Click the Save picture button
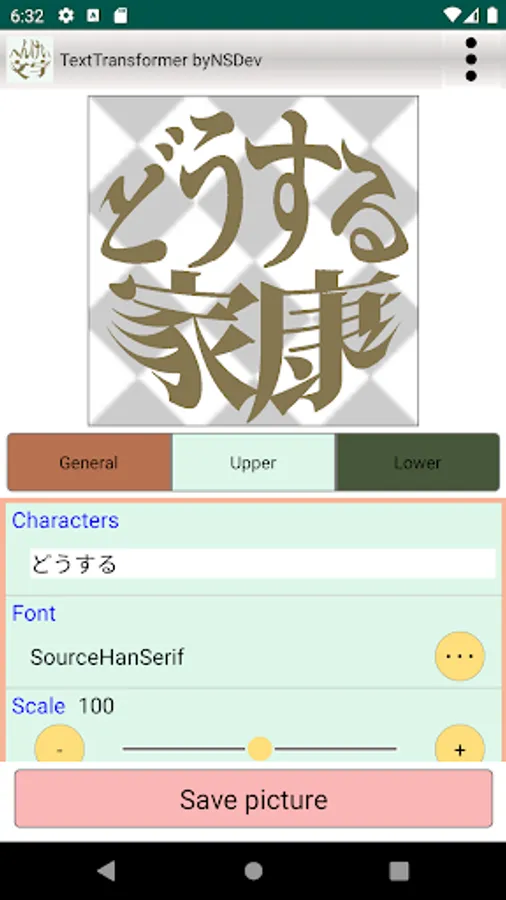This screenshot has height=900, width=506. [253, 799]
